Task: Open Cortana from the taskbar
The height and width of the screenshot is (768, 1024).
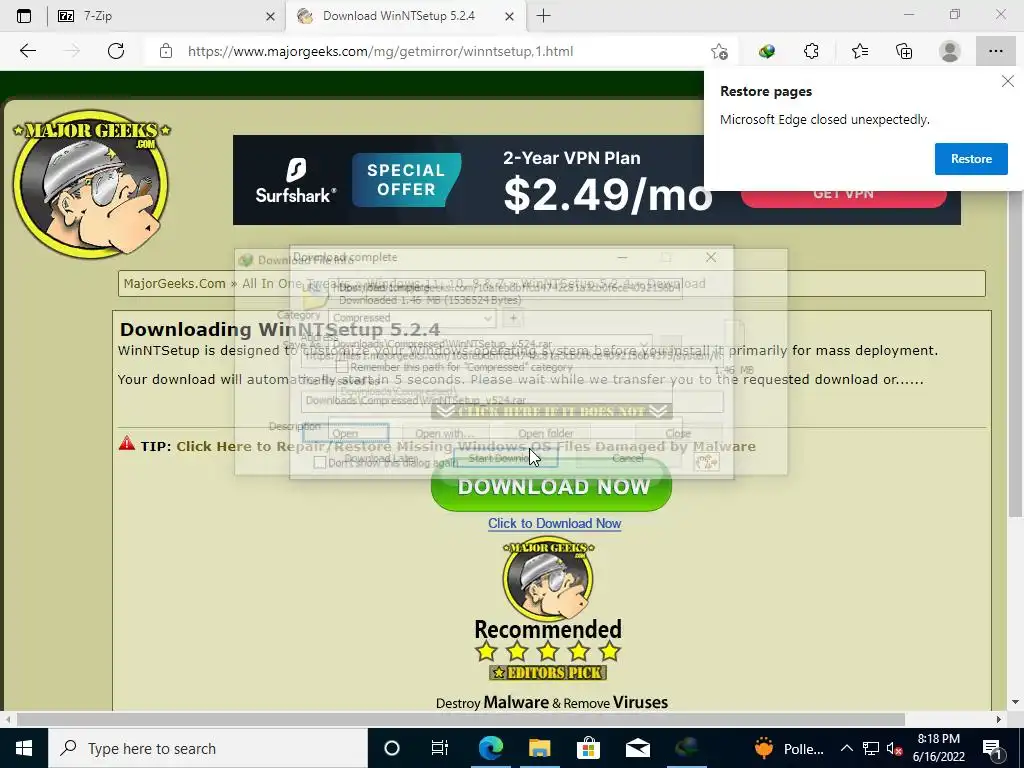Action: (x=392, y=748)
